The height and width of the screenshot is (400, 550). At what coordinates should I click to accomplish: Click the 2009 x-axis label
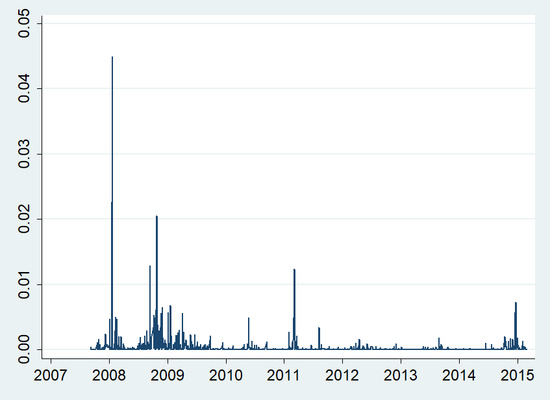(x=167, y=375)
